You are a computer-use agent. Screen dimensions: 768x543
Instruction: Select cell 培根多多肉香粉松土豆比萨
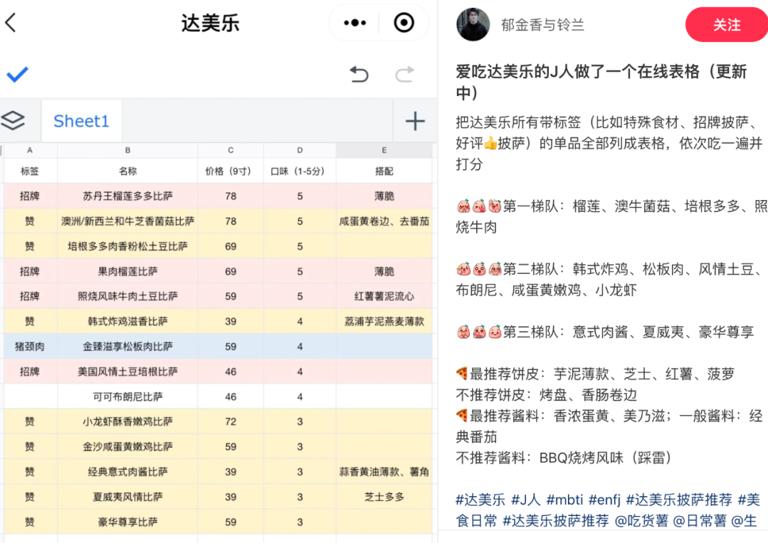point(128,246)
